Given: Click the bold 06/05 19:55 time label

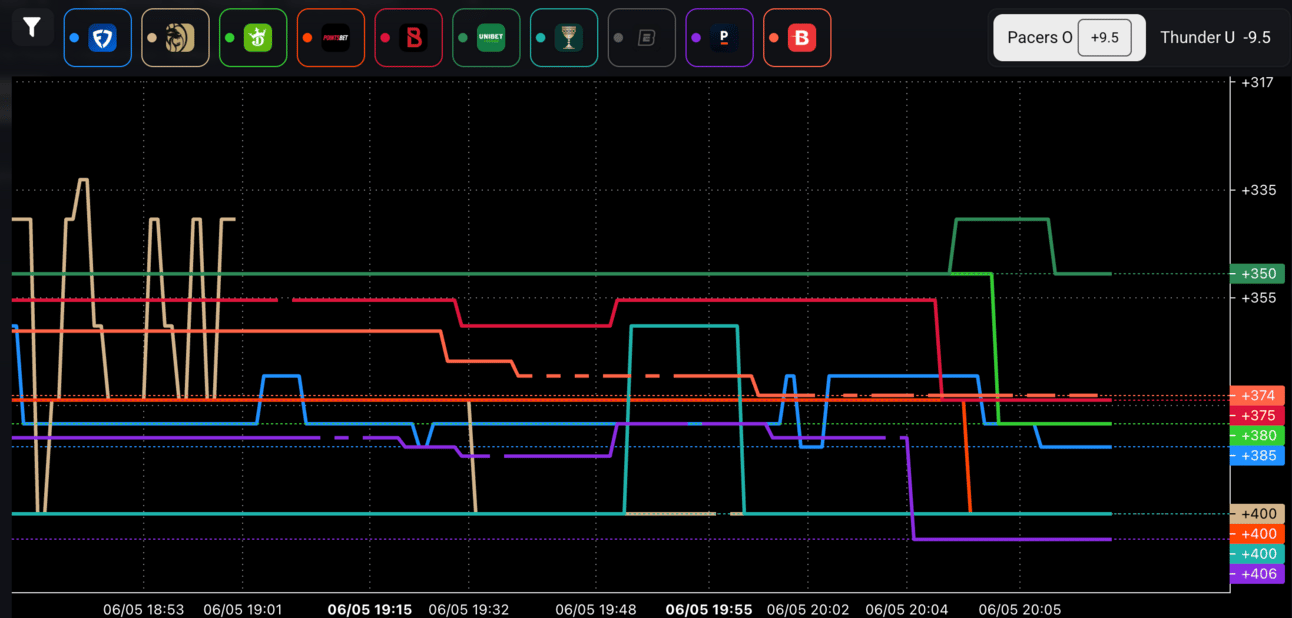Looking at the screenshot, I should (x=708, y=609).
